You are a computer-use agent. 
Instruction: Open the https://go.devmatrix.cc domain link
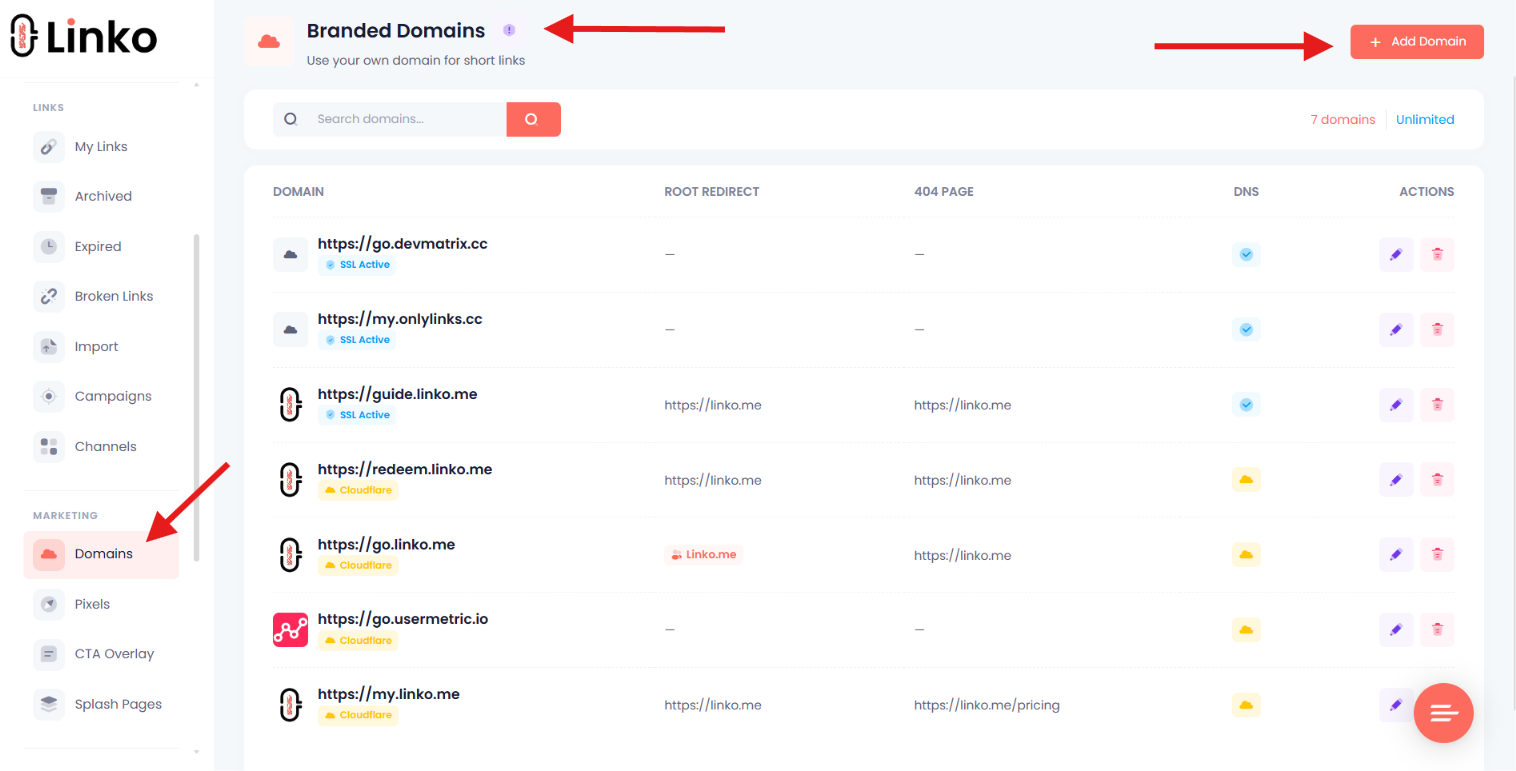(x=402, y=244)
